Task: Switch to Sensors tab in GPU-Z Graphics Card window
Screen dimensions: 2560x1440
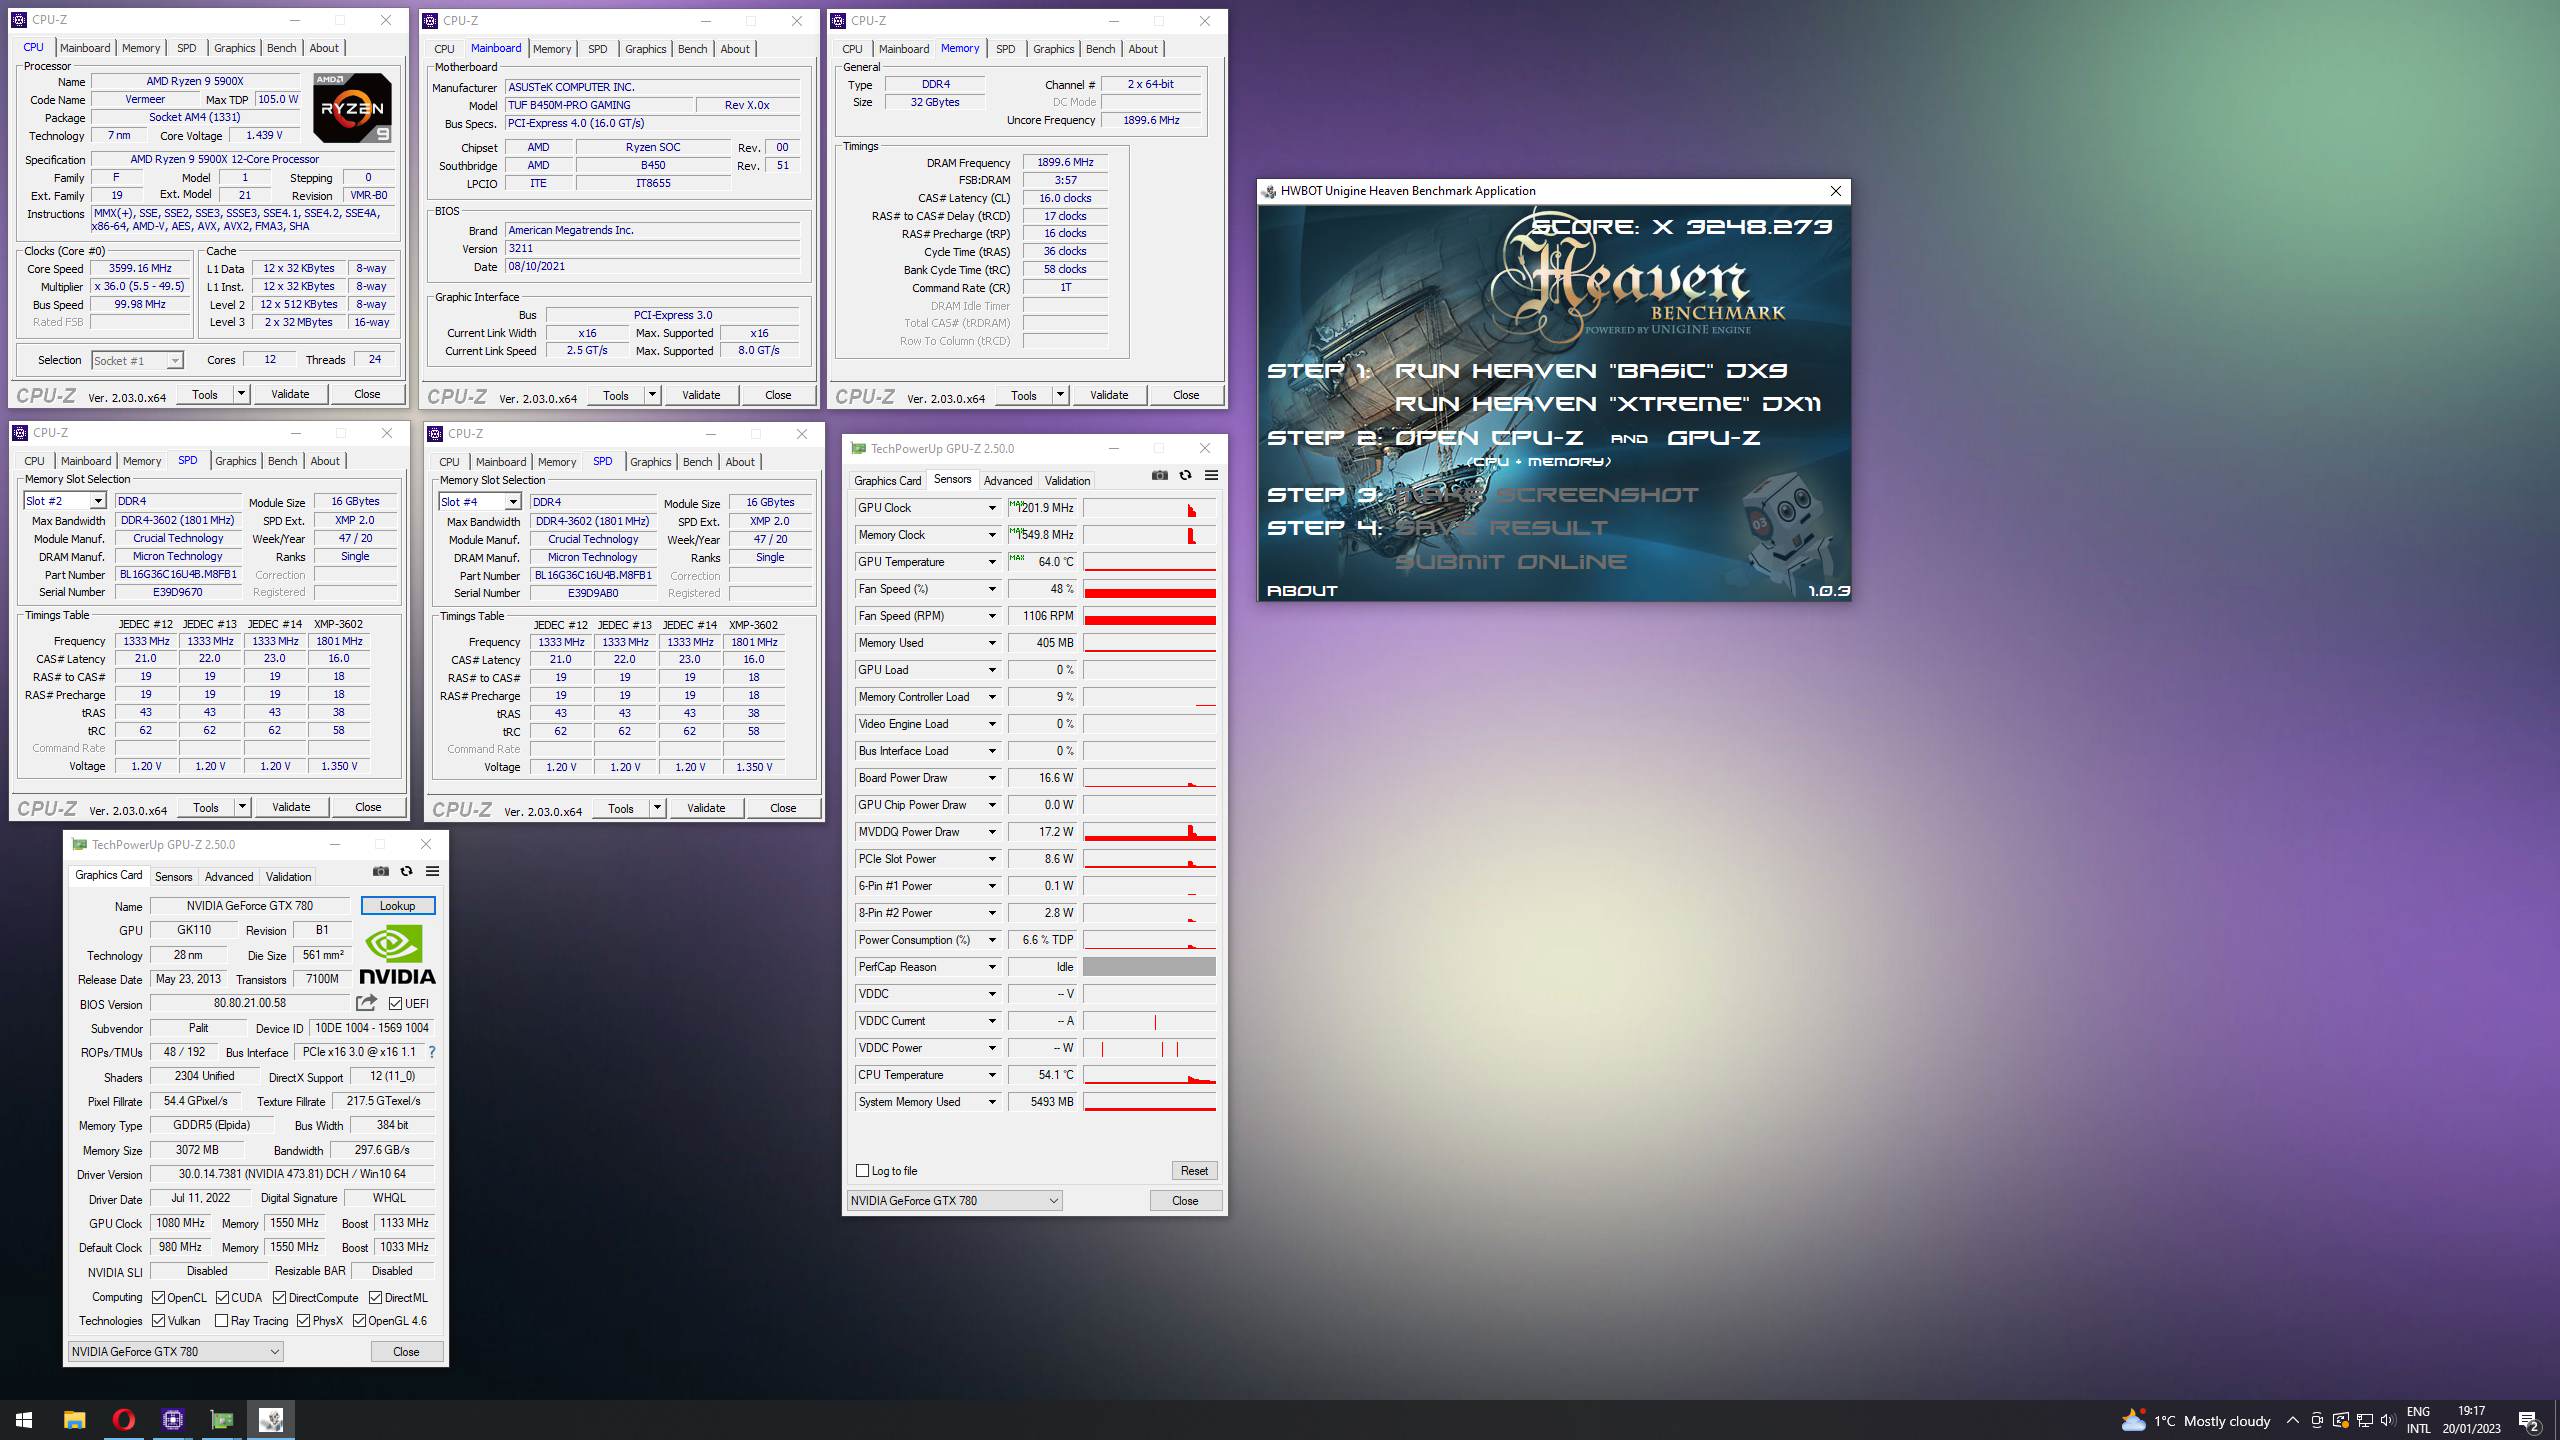Action: point(173,877)
